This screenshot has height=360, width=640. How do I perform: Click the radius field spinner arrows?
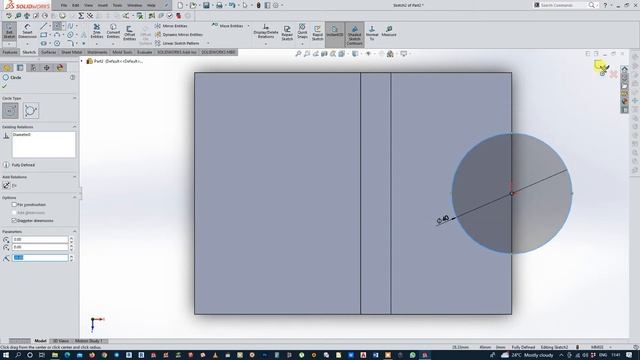point(72,258)
